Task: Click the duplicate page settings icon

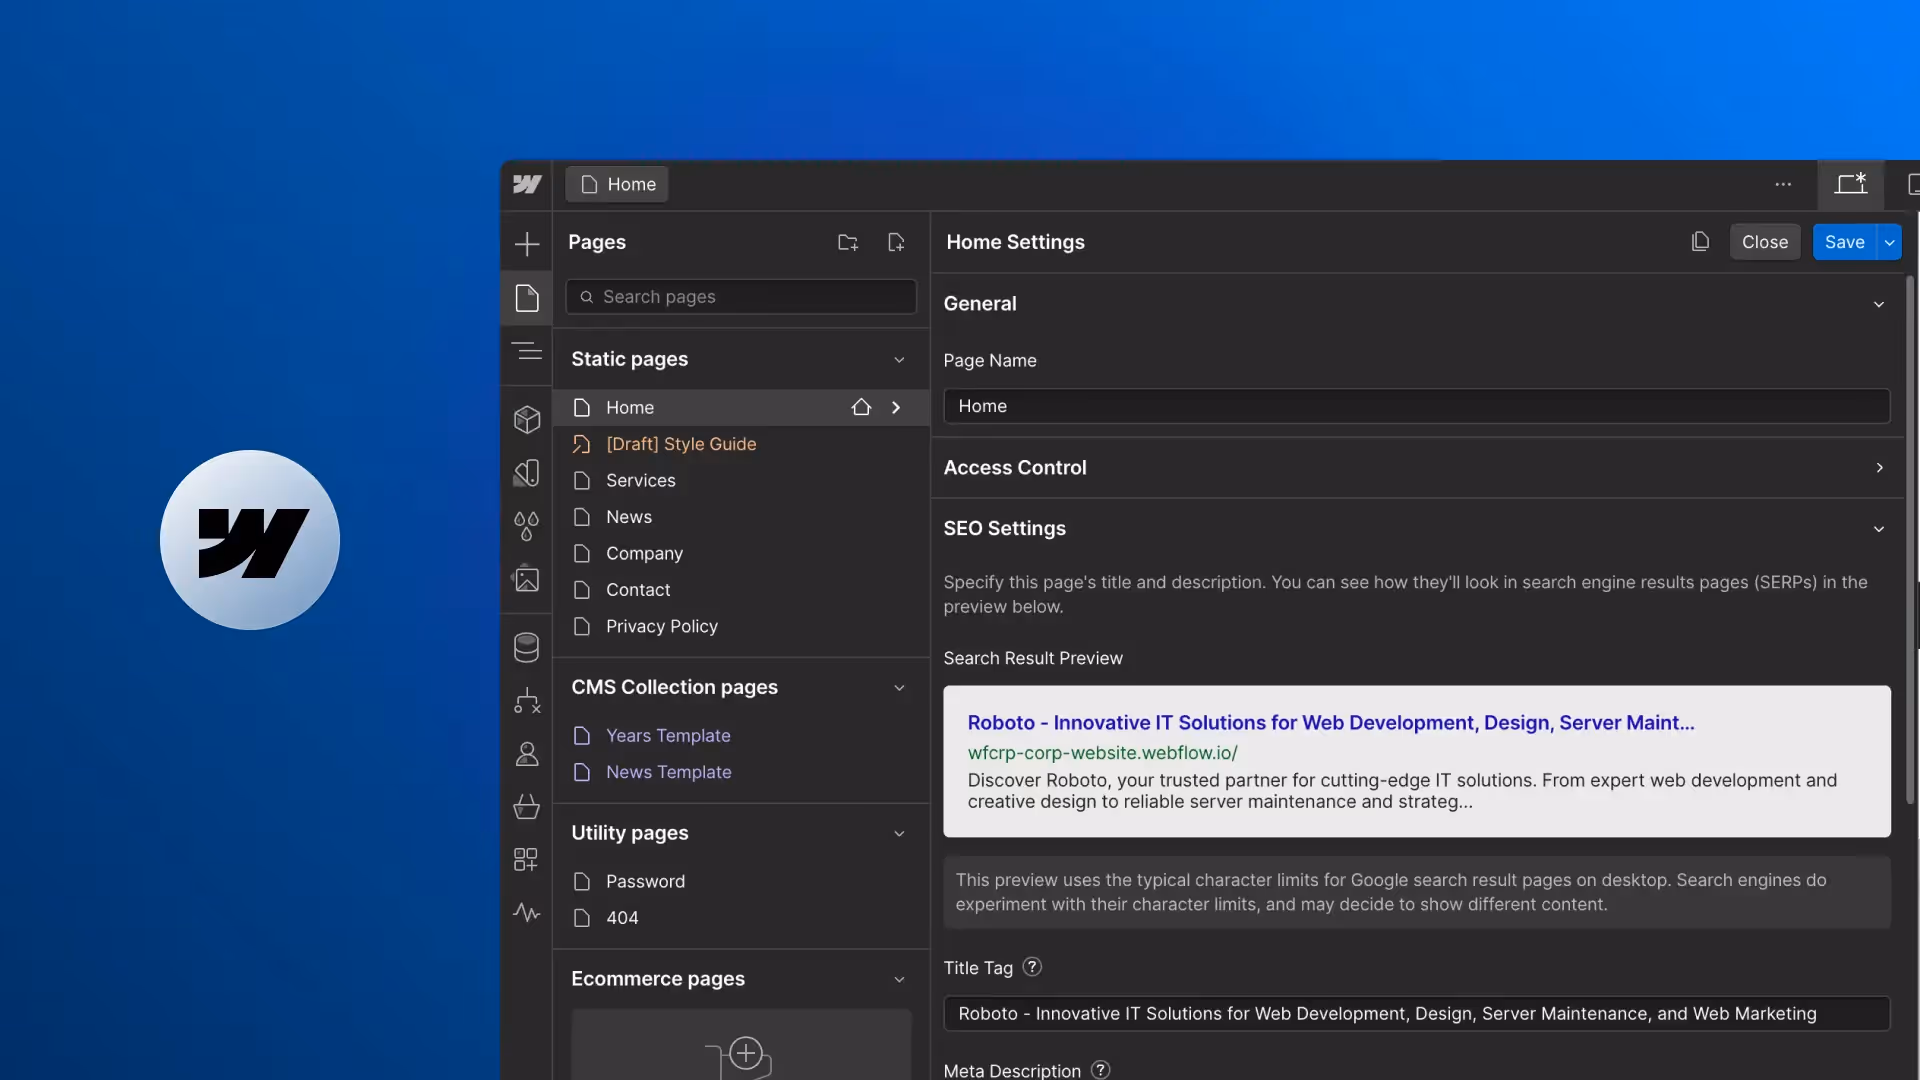Action: (x=1700, y=242)
